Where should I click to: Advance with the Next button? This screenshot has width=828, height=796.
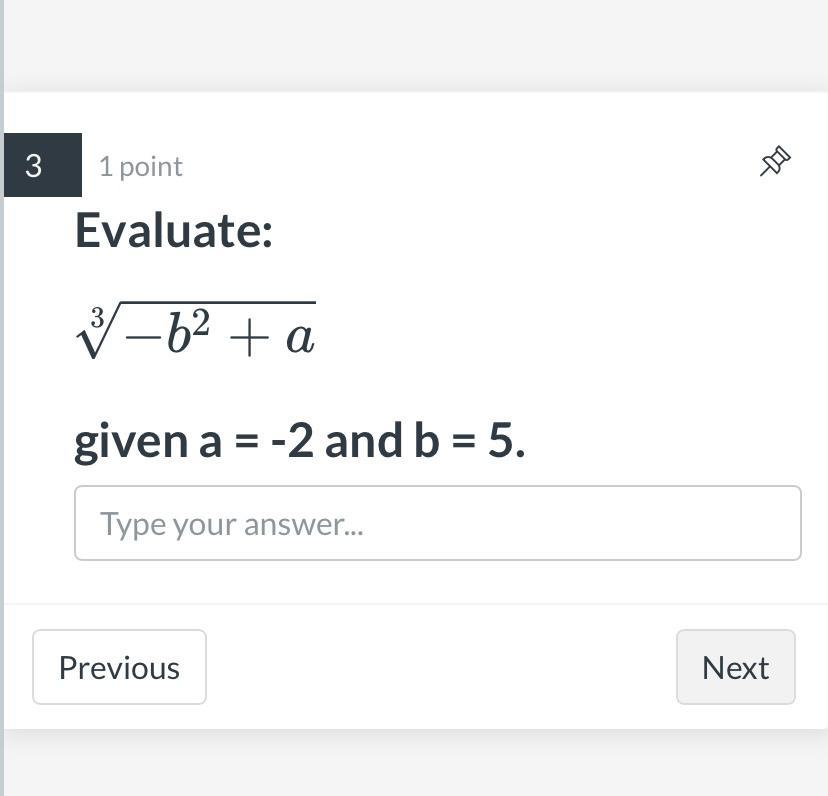pos(735,667)
